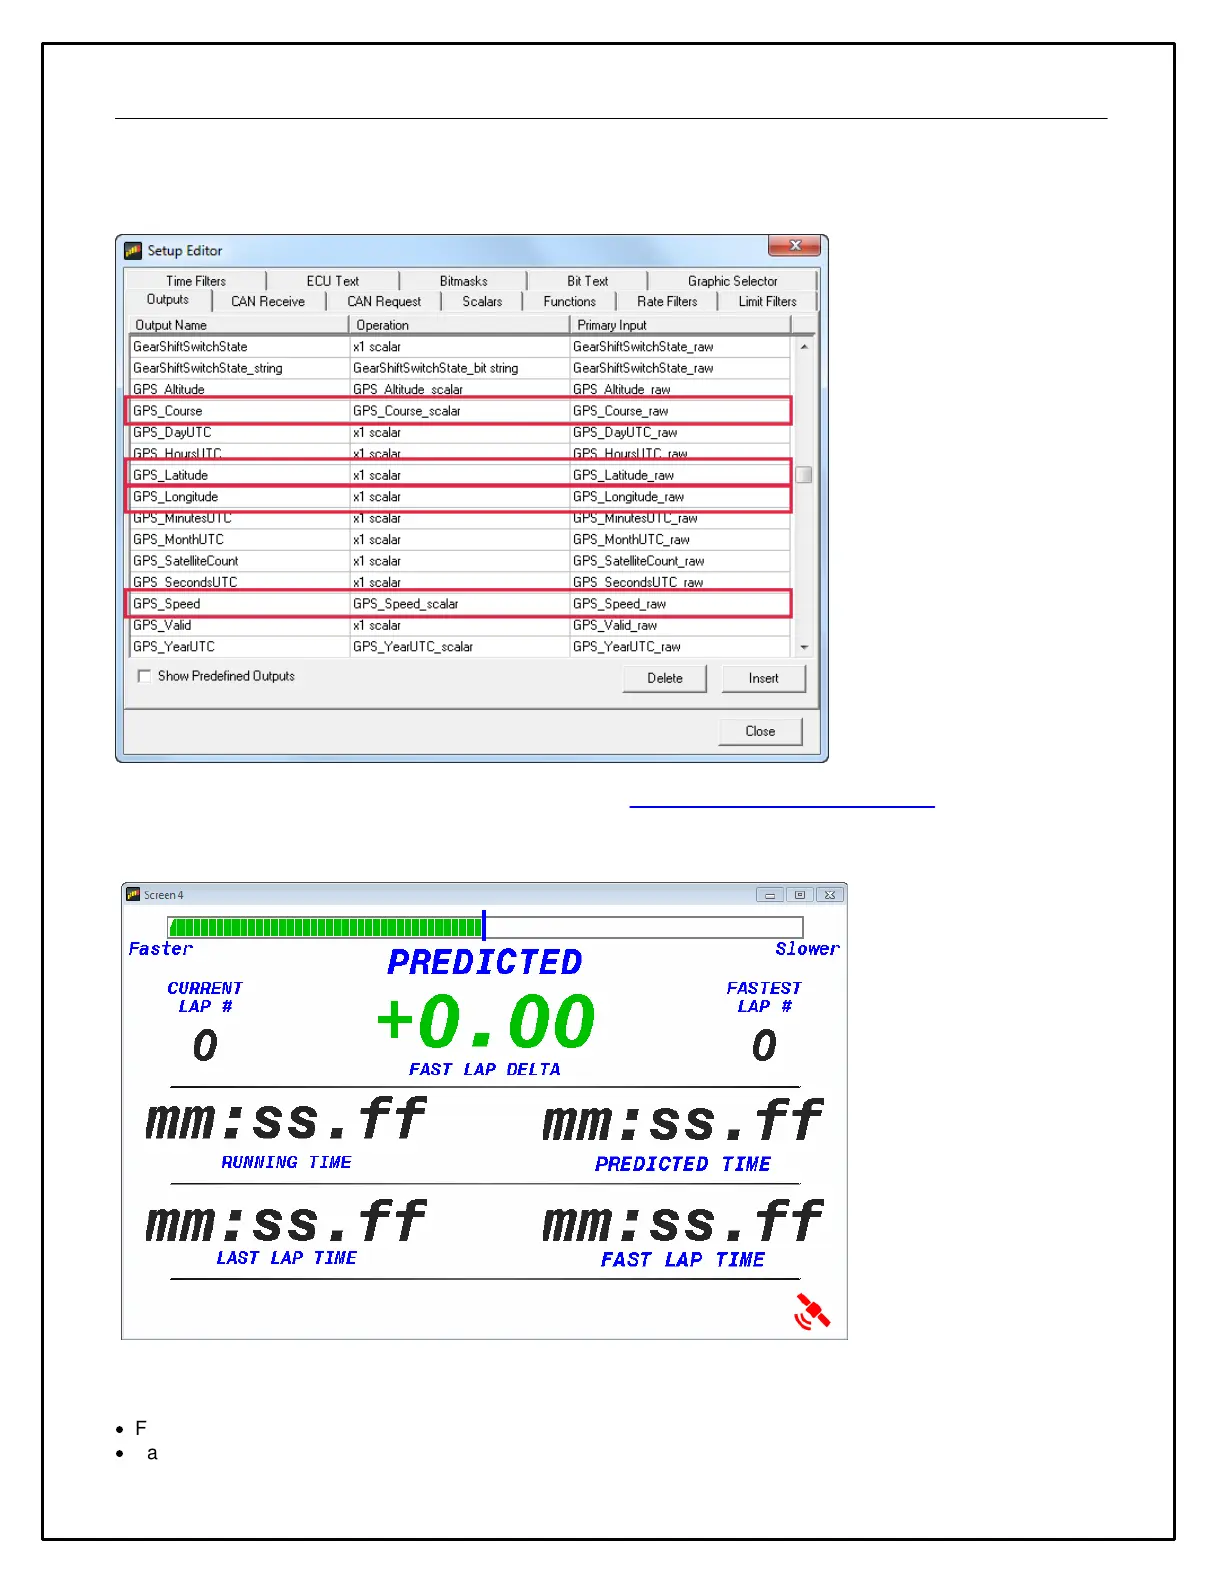Open the Time Filters tab
This screenshot has height=1584, width=1224.
pyautogui.click(x=196, y=281)
